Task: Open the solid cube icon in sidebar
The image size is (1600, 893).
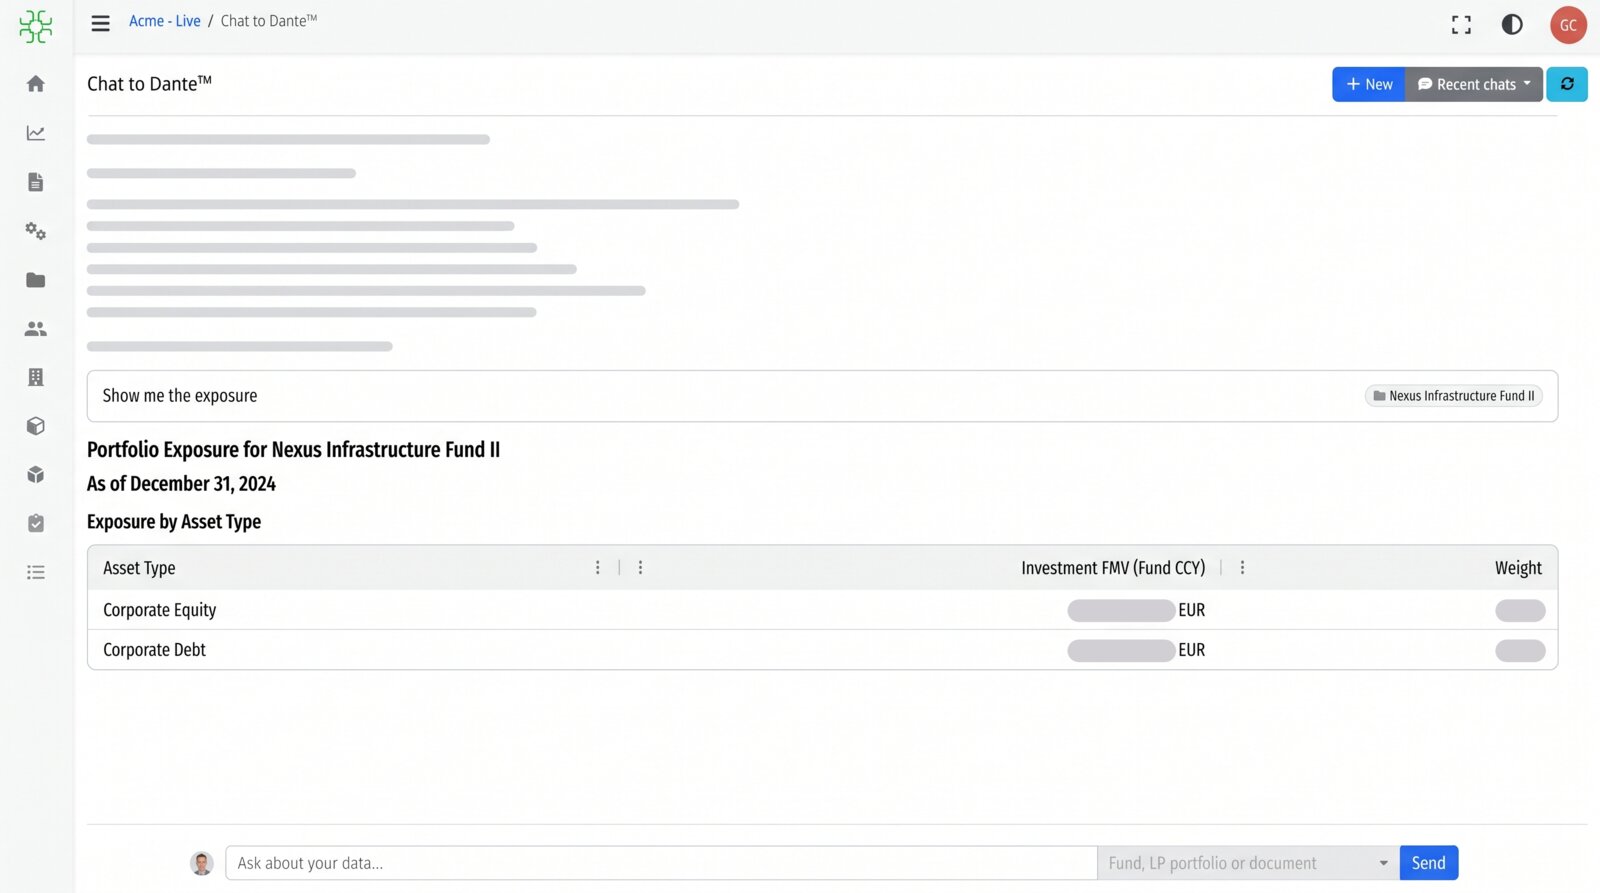Action: pyautogui.click(x=36, y=475)
